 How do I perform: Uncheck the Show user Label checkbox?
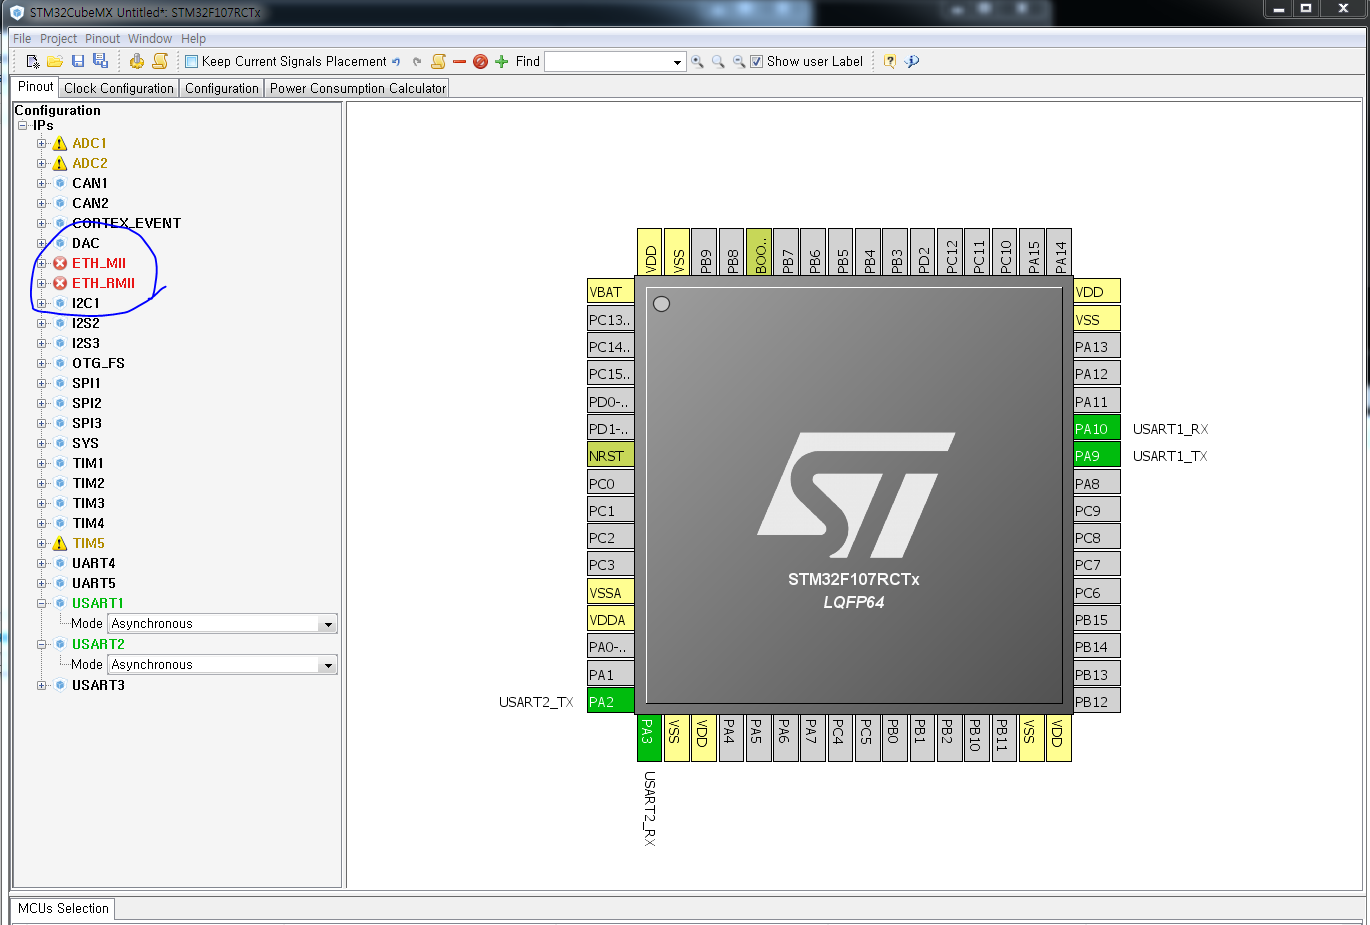tap(757, 62)
